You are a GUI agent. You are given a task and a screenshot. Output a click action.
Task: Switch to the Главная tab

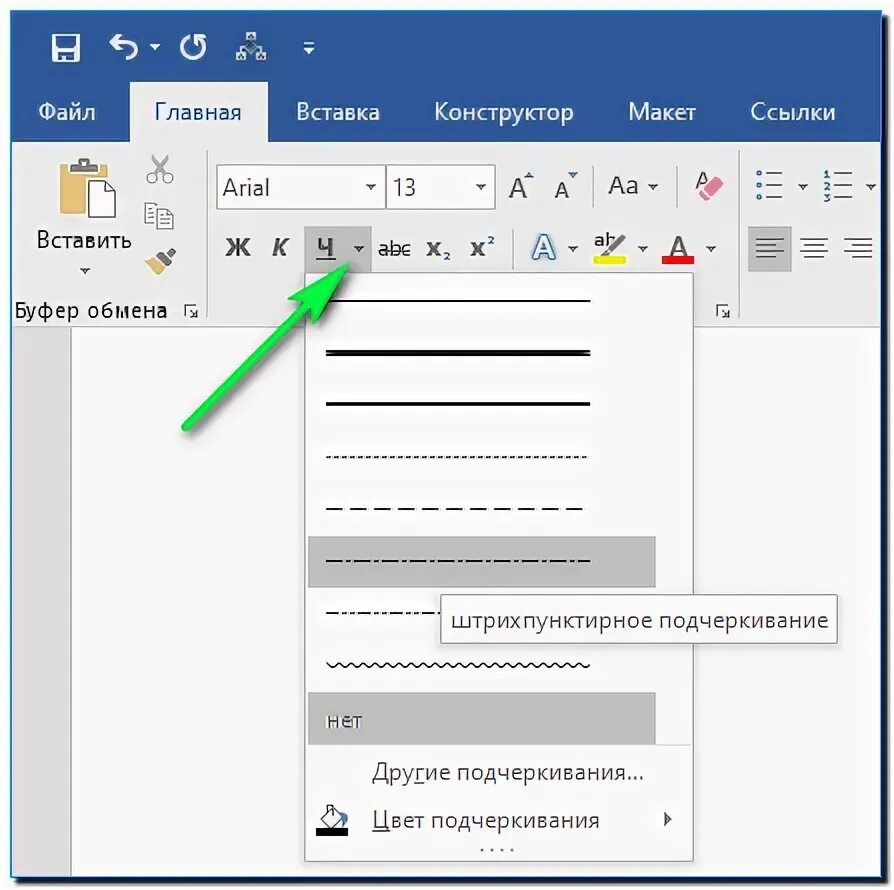pyautogui.click(x=198, y=112)
